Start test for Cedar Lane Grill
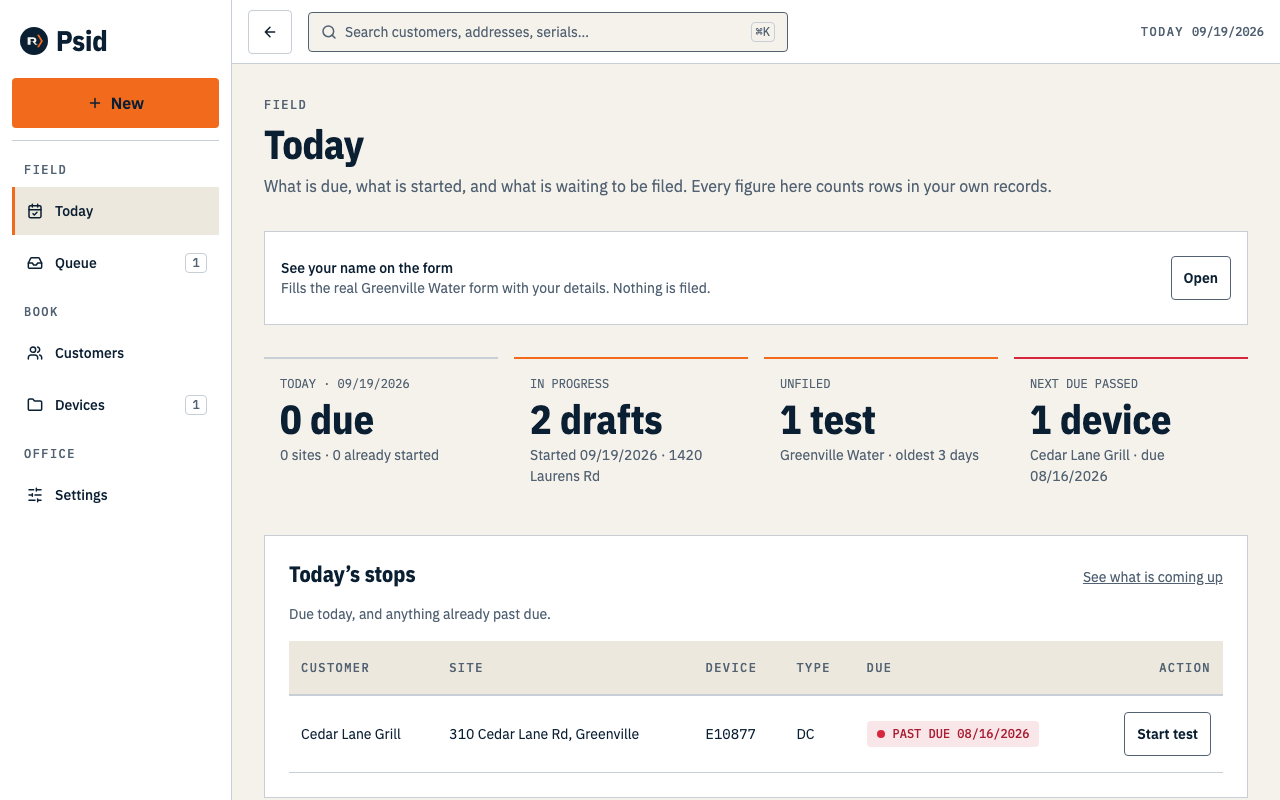Image resolution: width=1280 pixels, height=800 pixels. (x=1167, y=734)
